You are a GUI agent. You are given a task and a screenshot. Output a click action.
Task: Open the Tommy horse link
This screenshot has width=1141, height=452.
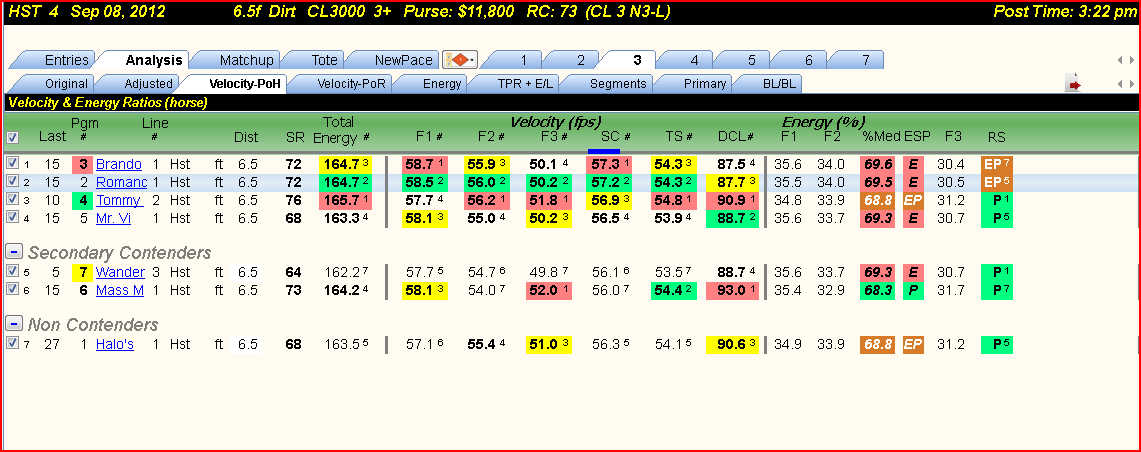[119, 200]
